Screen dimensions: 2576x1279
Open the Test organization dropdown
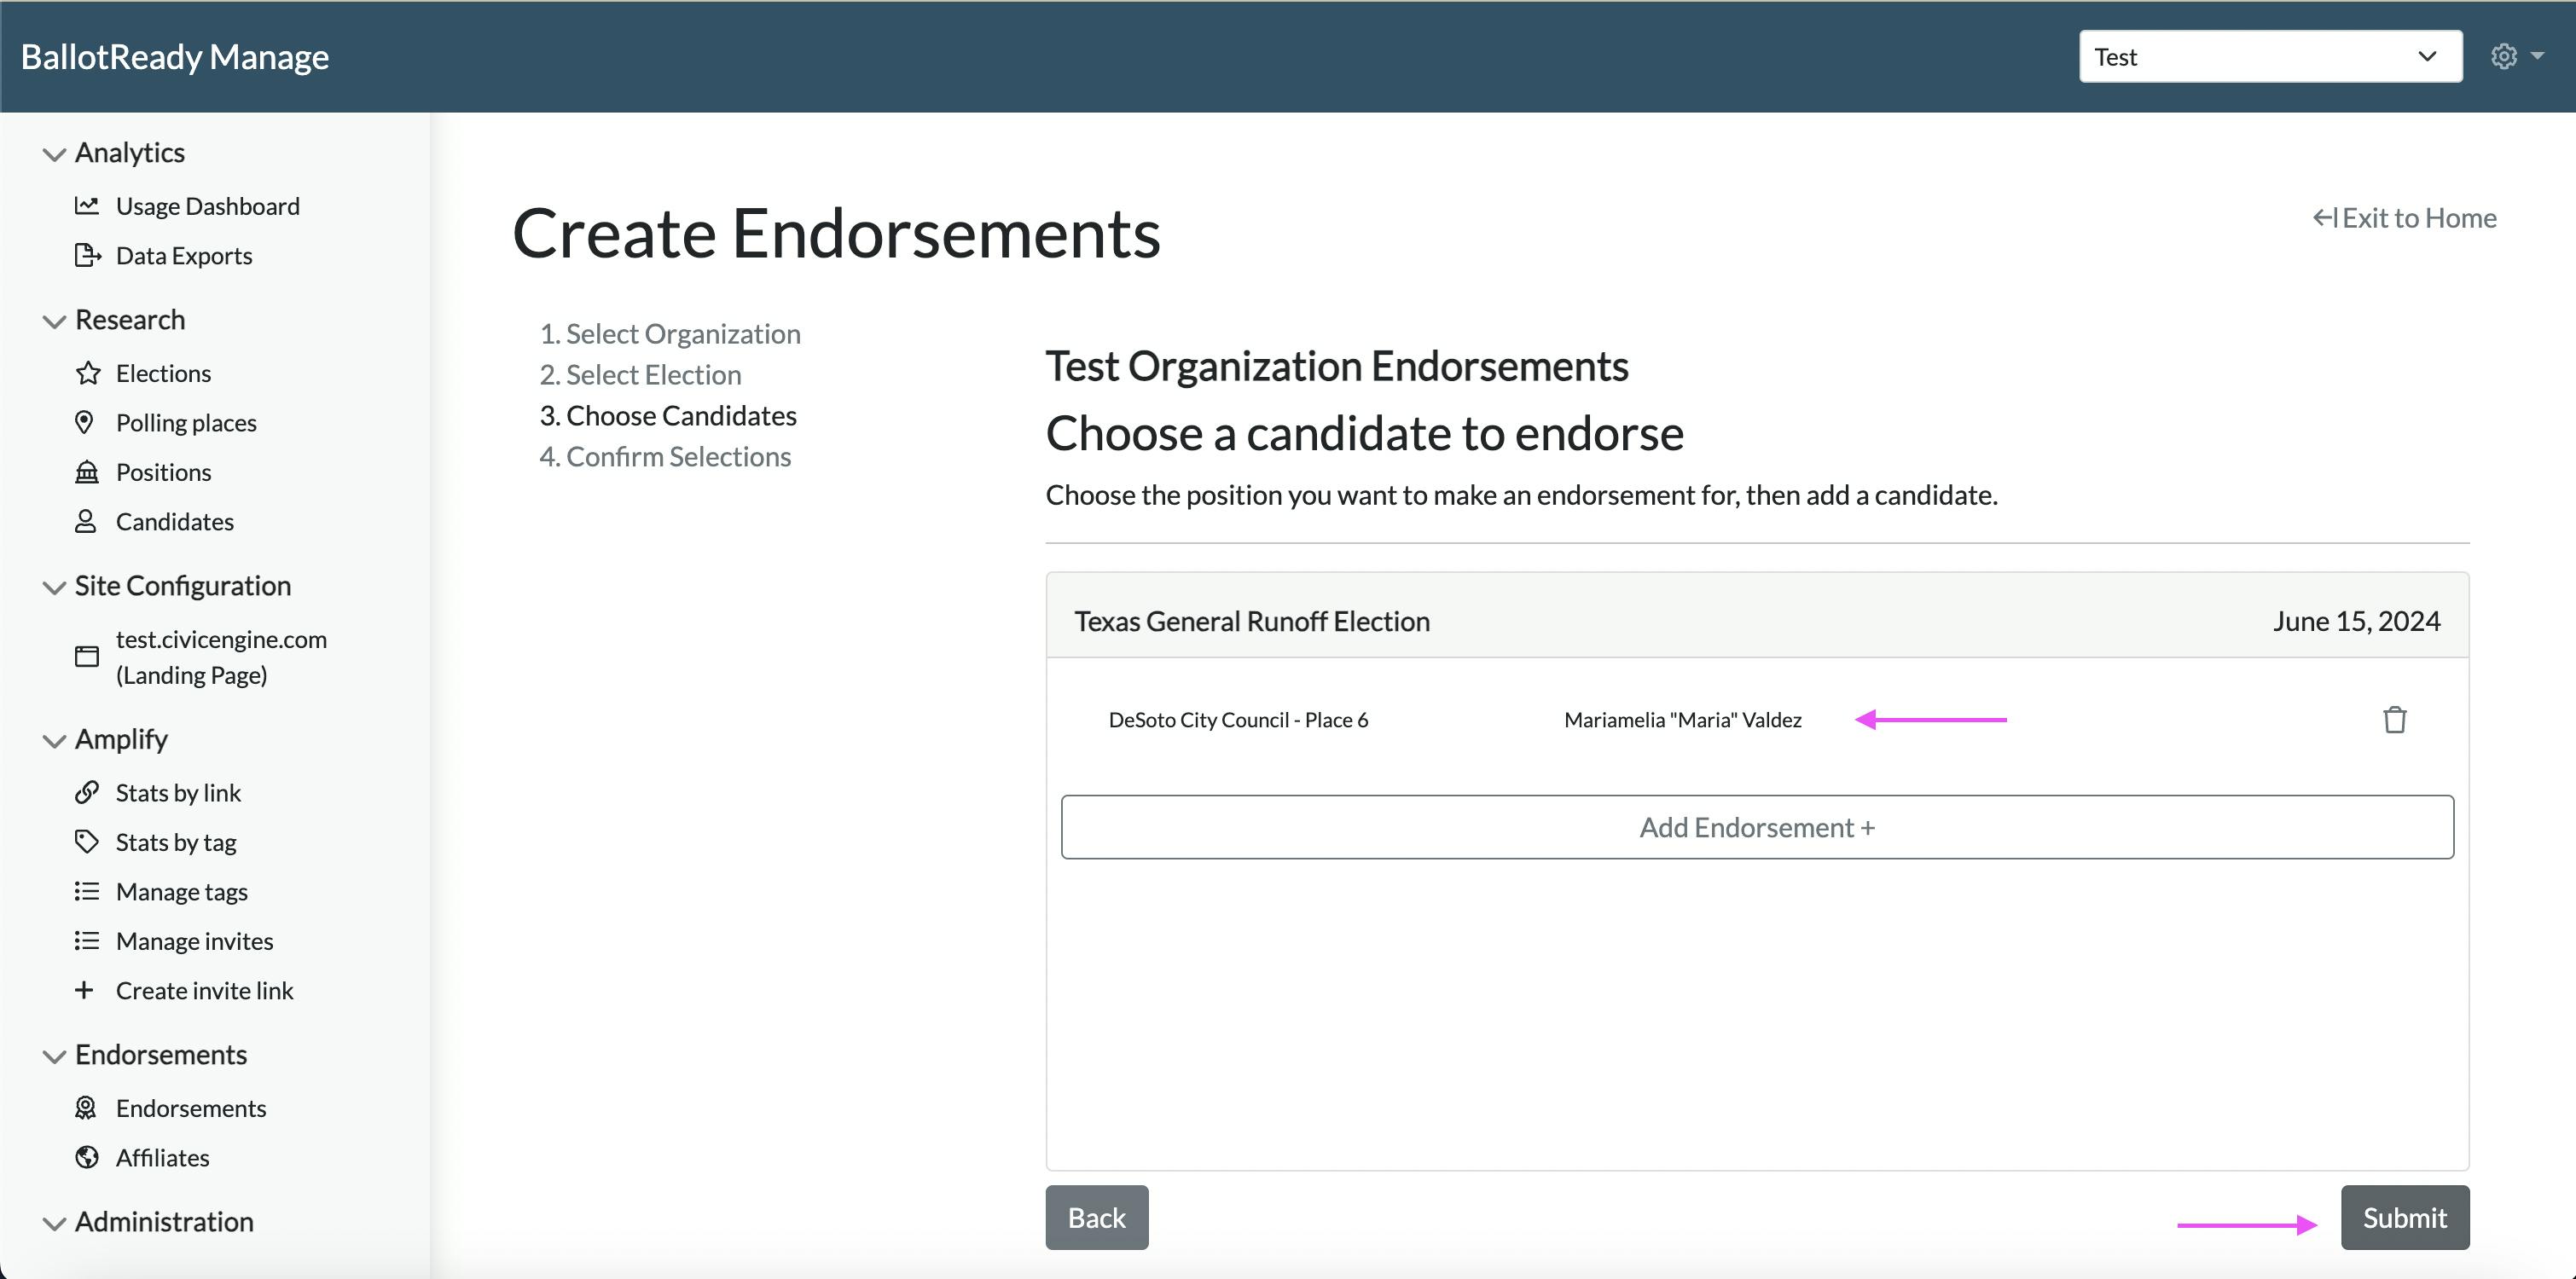[2267, 55]
